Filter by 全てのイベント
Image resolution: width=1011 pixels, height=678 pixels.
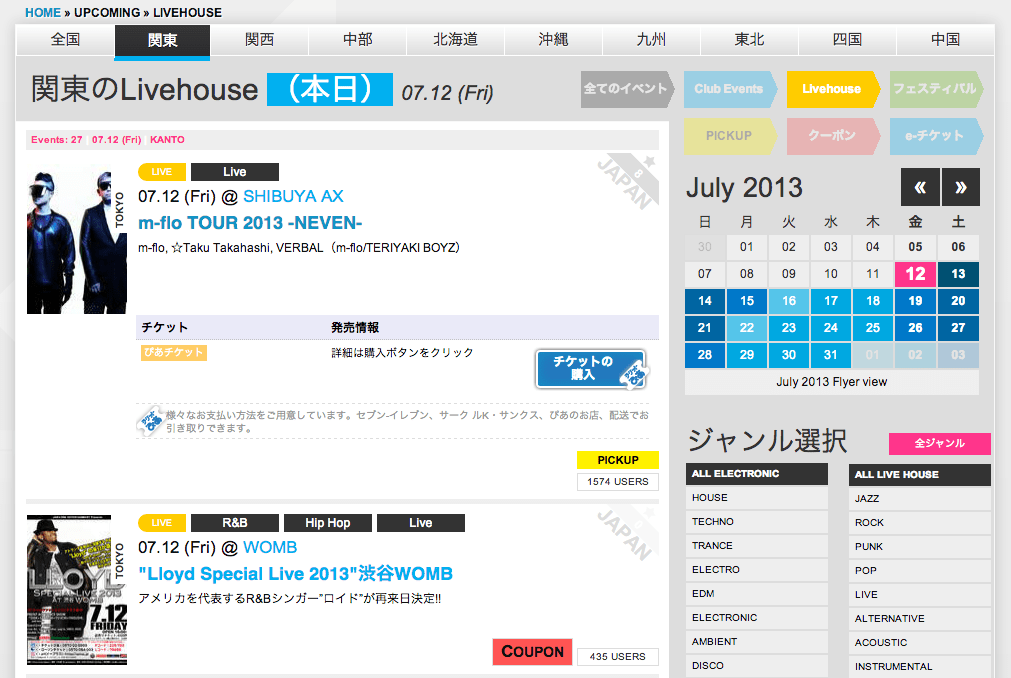627,89
